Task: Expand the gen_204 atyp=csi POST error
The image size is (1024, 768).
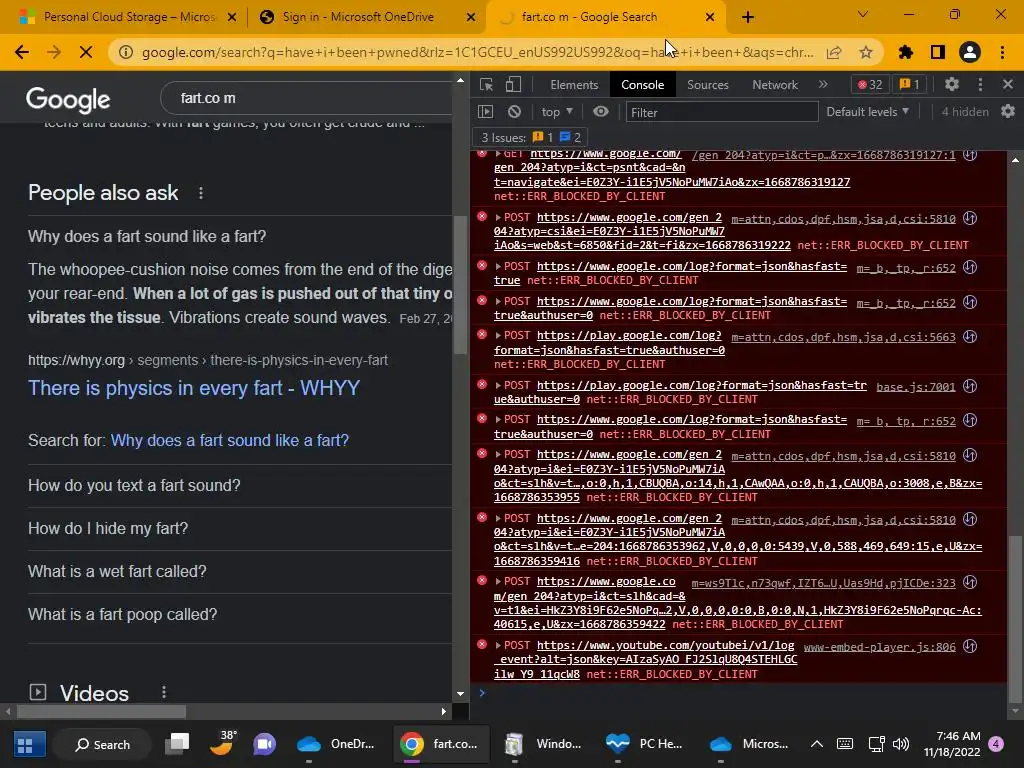Action: [498, 217]
